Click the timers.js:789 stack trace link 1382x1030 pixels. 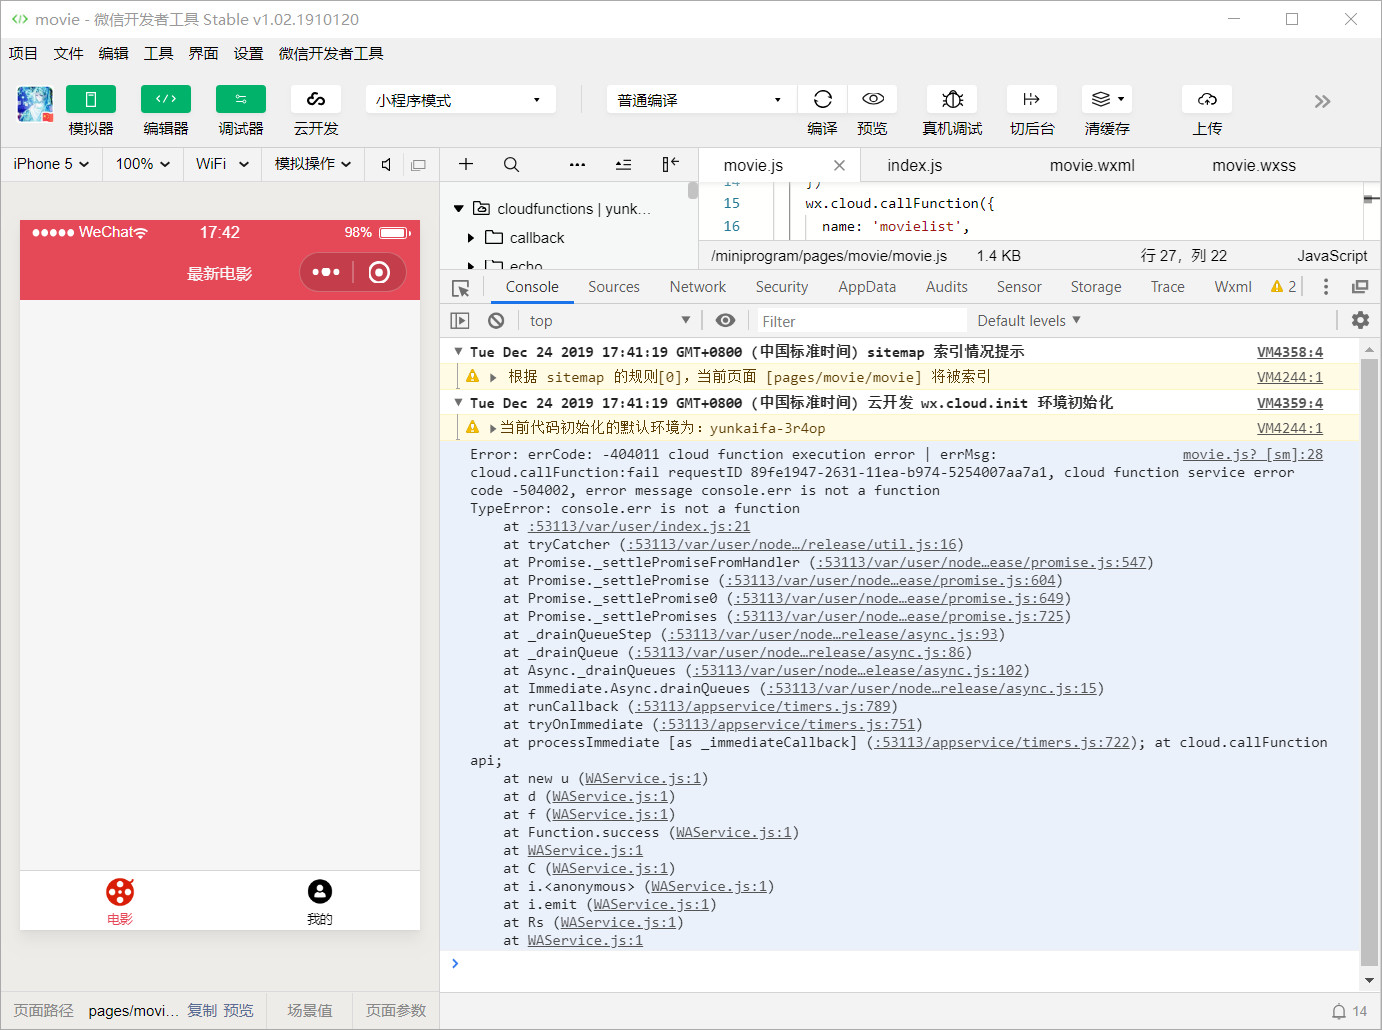(x=763, y=707)
